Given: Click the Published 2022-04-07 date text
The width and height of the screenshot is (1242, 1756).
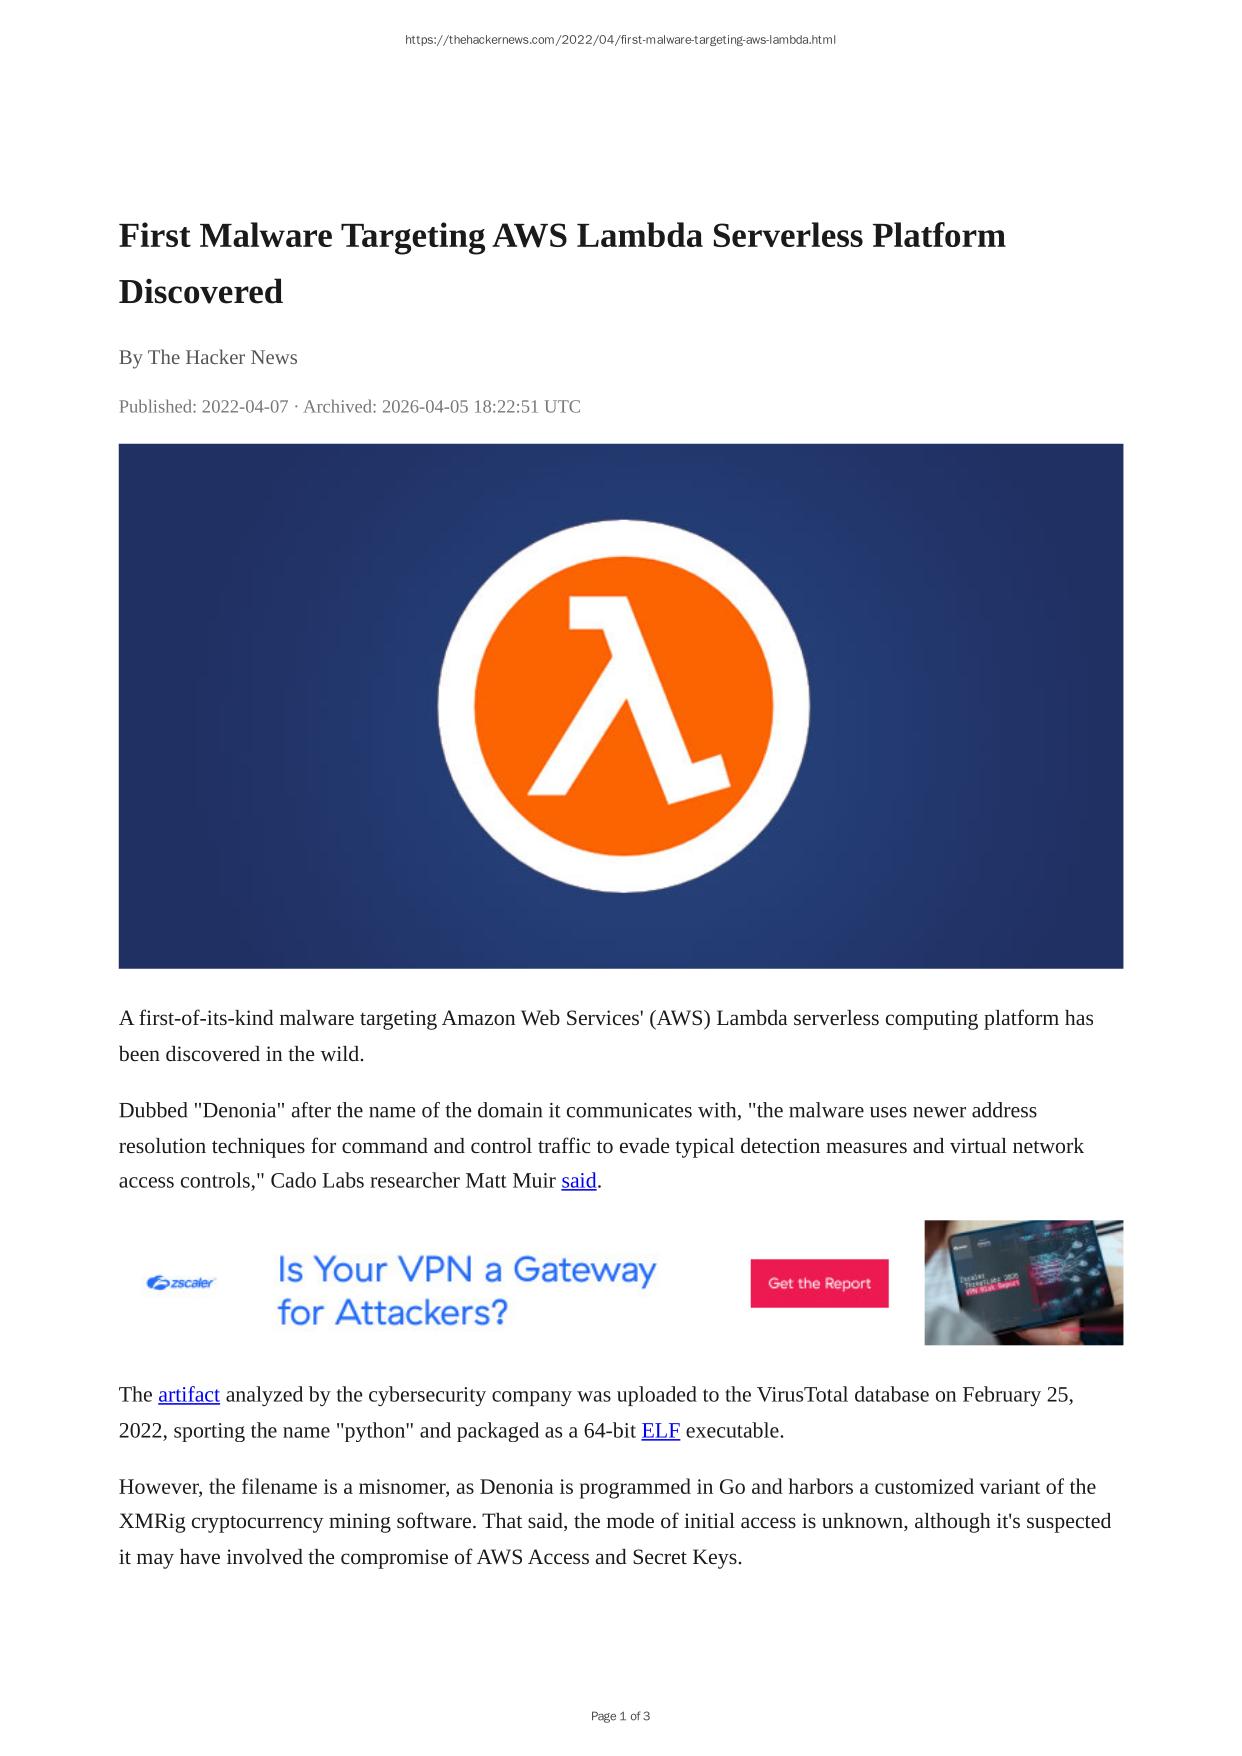Looking at the screenshot, I should click(x=203, y=407).
